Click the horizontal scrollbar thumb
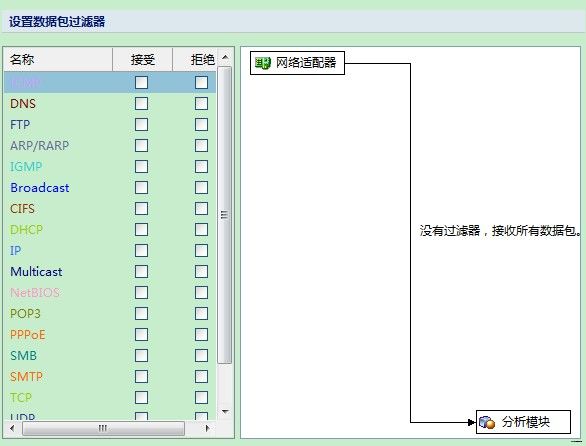This screenshot has width=586, height=446. (104, 428)
